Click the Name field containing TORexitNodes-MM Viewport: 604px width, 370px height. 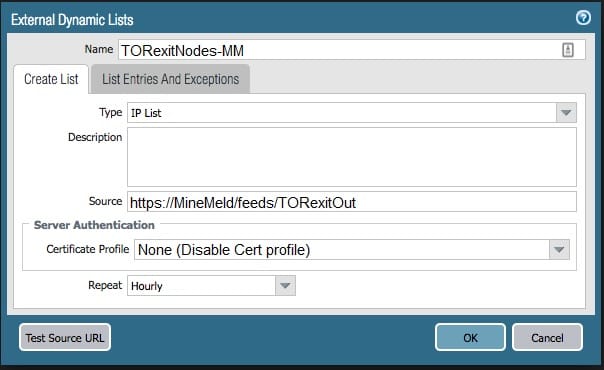point(352,50)
